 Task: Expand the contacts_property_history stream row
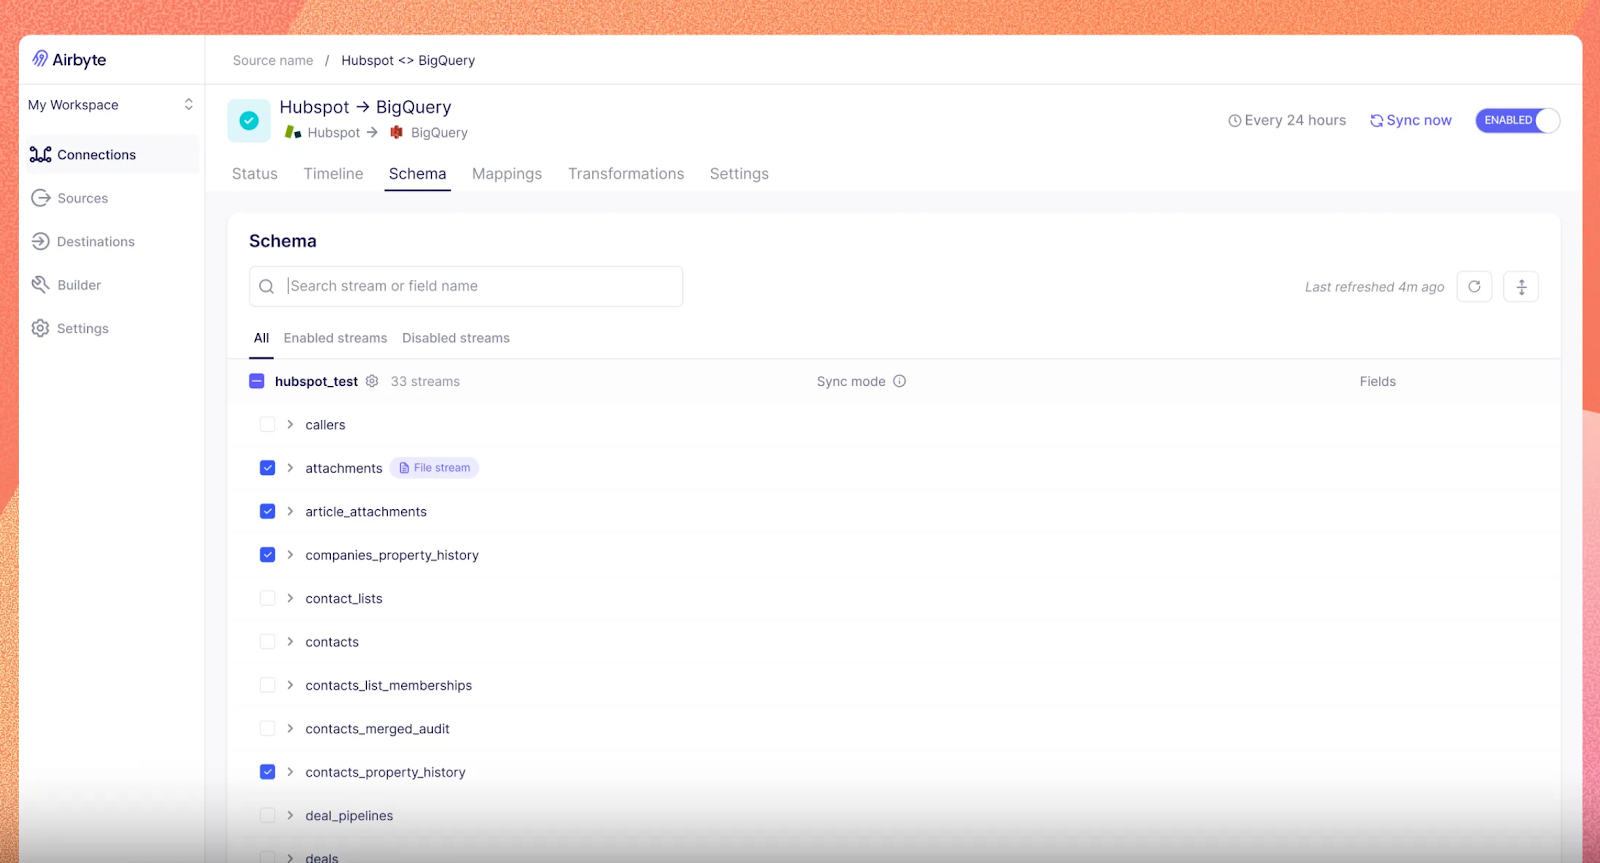click(290, 772)
